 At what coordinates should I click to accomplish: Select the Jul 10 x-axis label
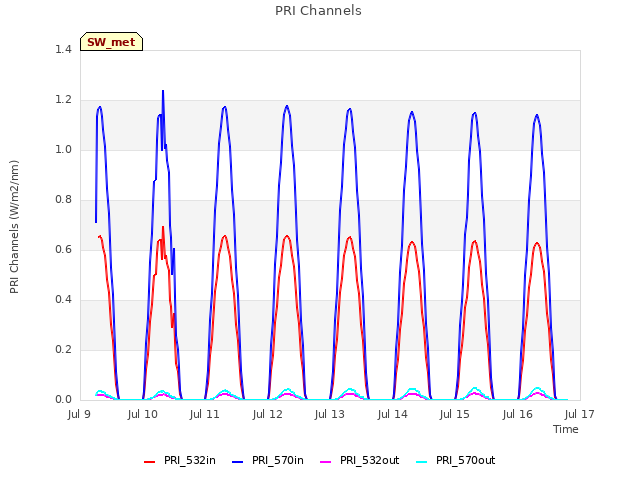tap(142, 414)
